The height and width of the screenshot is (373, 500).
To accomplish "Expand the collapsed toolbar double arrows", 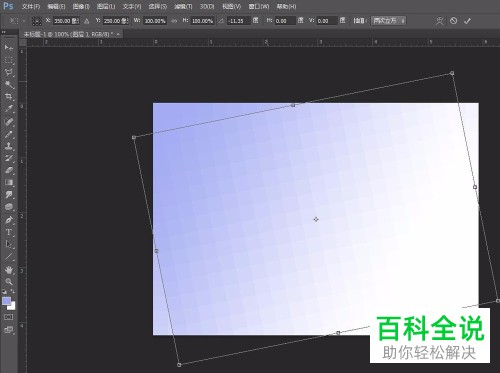I will pos(4,32).
